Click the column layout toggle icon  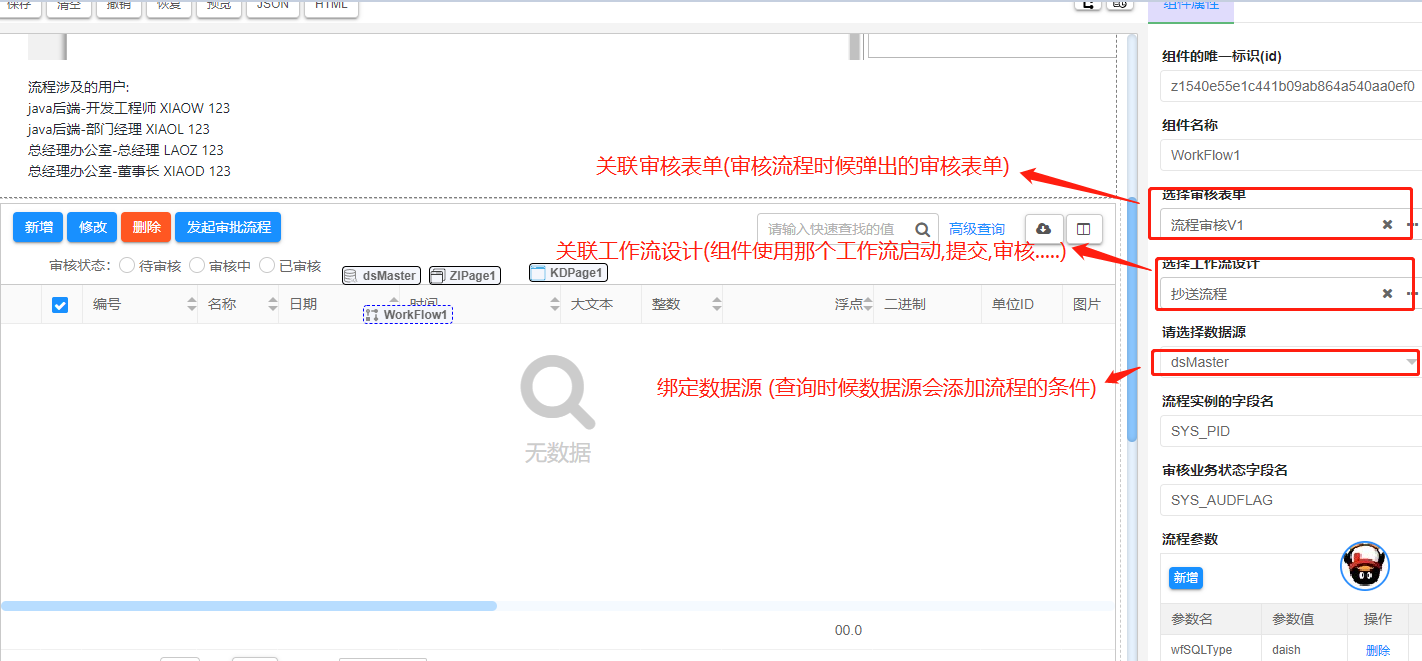pyautogui.click(x=1083, y=229)
